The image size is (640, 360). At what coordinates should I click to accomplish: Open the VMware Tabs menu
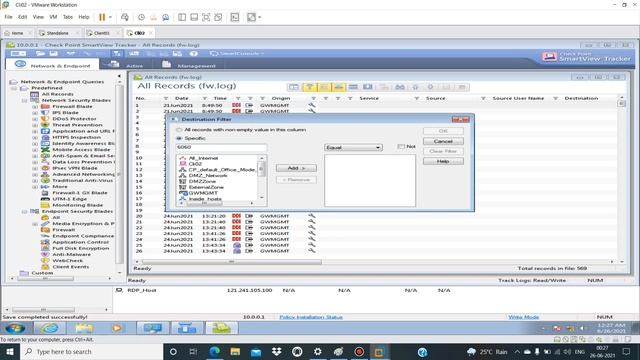click(68, 17)
